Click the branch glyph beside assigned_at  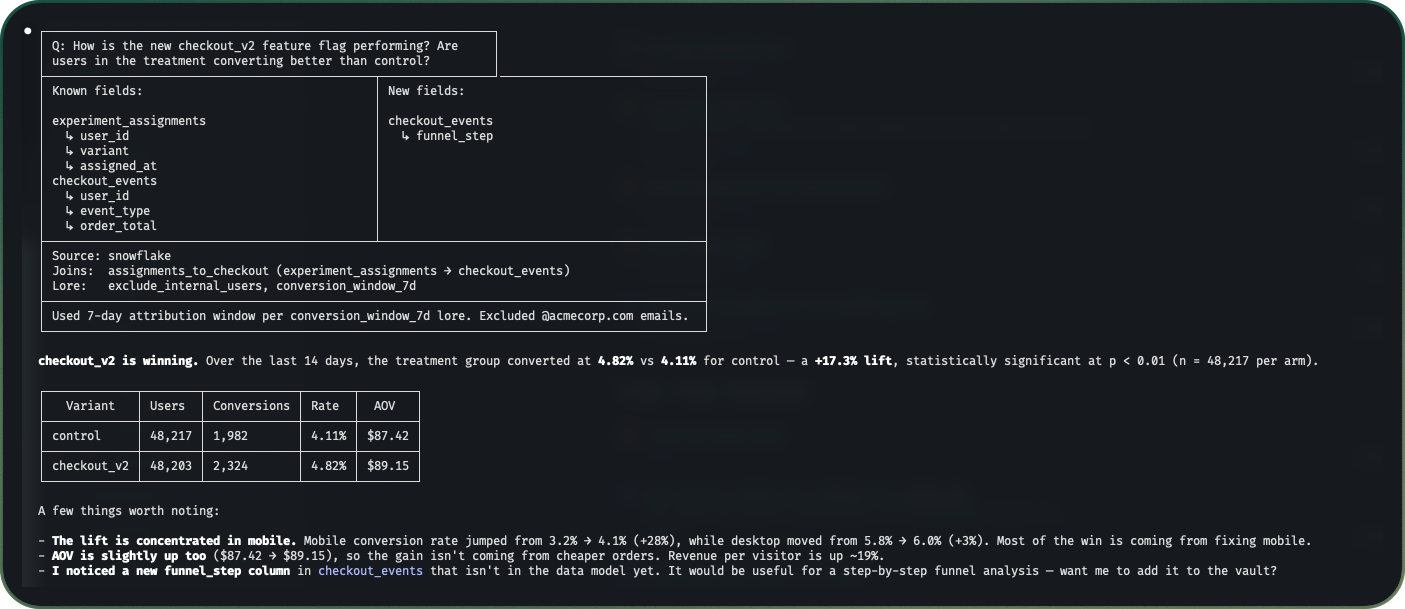[68, 165]
